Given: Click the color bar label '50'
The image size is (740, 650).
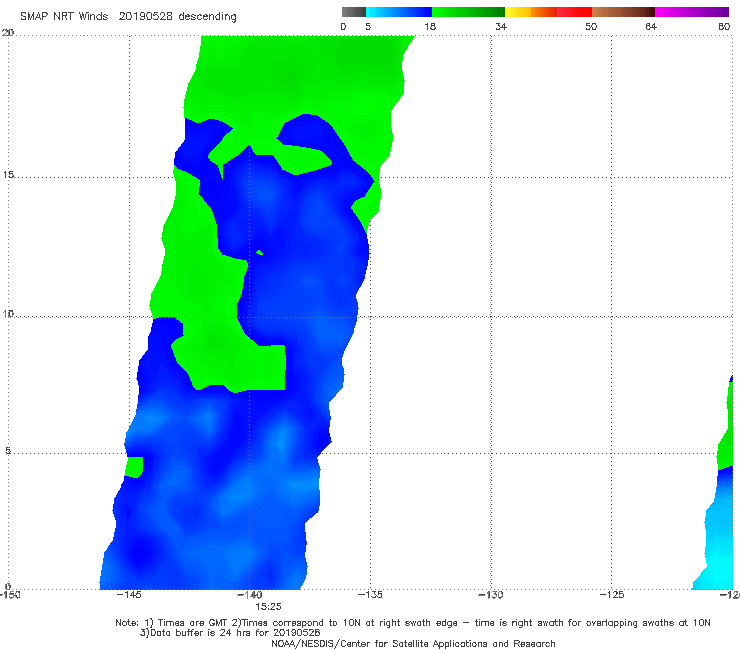Looking at the screenshot, I should pyautogui.click(x=591, y=26).
